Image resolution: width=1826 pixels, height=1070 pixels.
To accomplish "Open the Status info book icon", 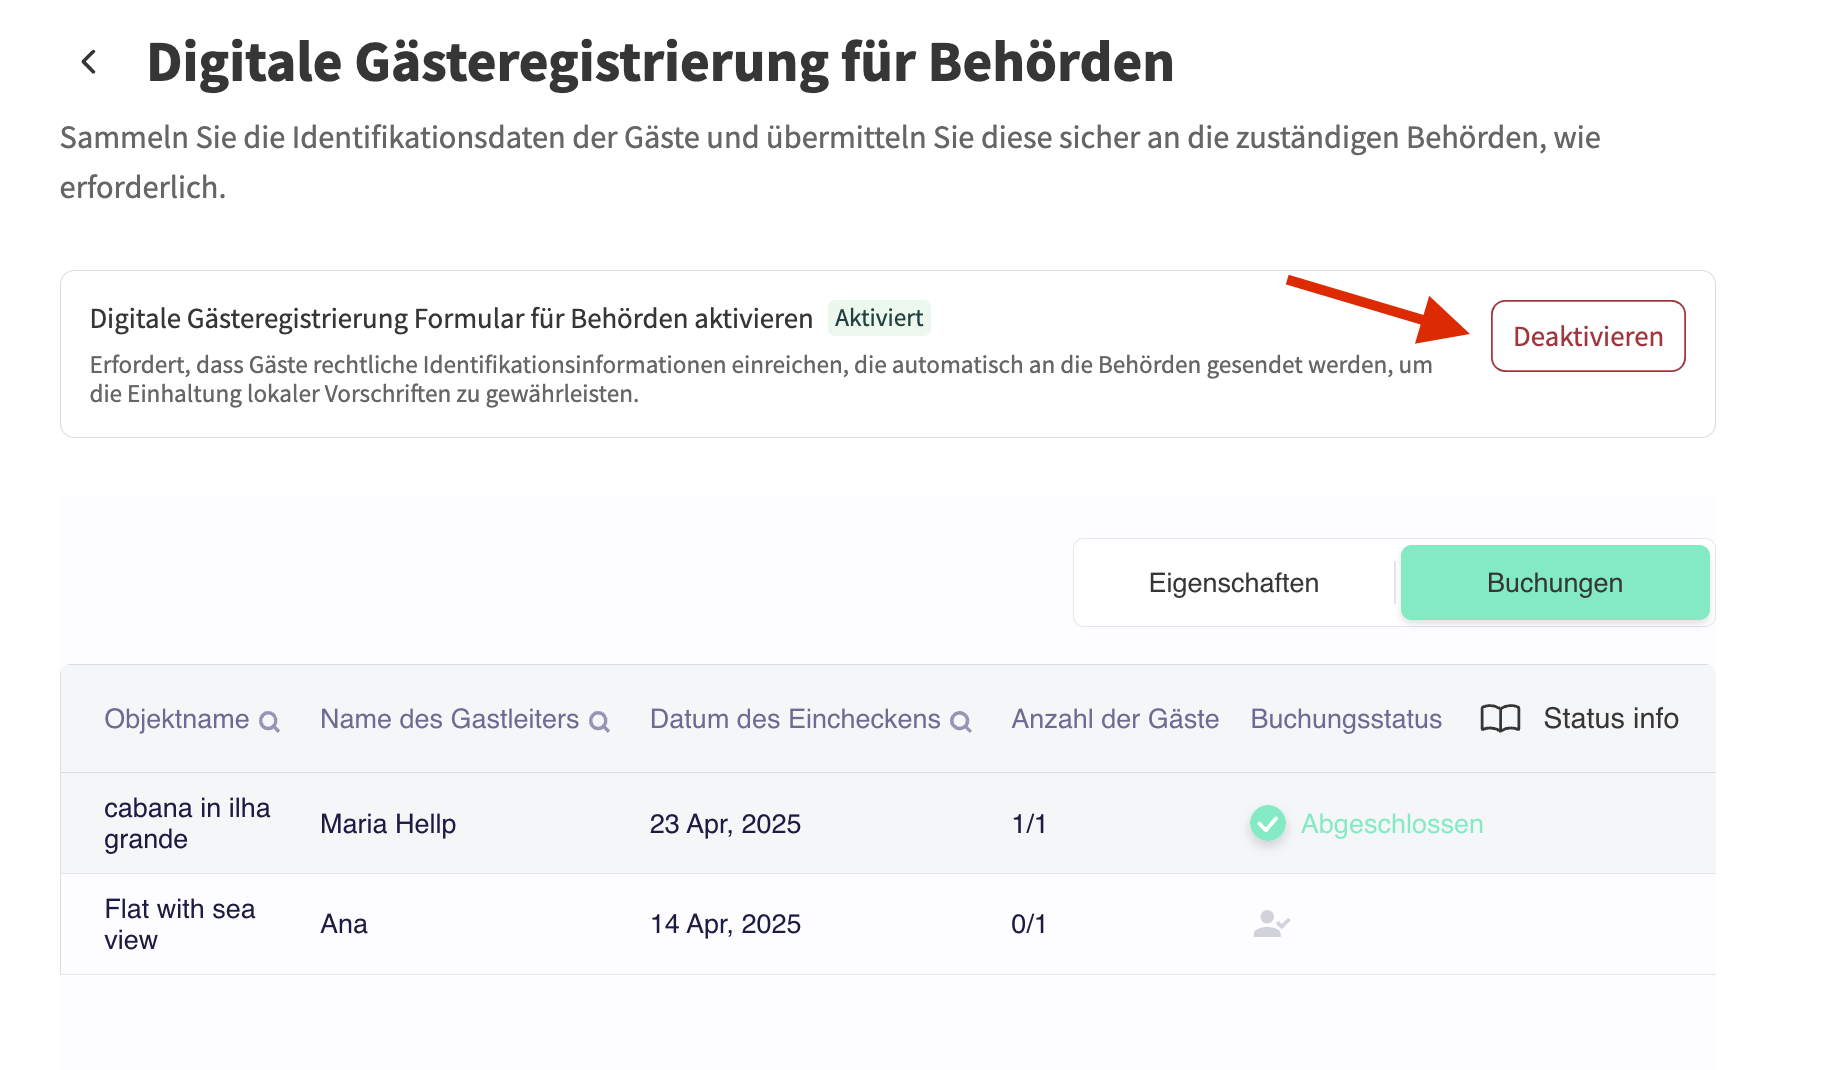I will (1499, 719).
